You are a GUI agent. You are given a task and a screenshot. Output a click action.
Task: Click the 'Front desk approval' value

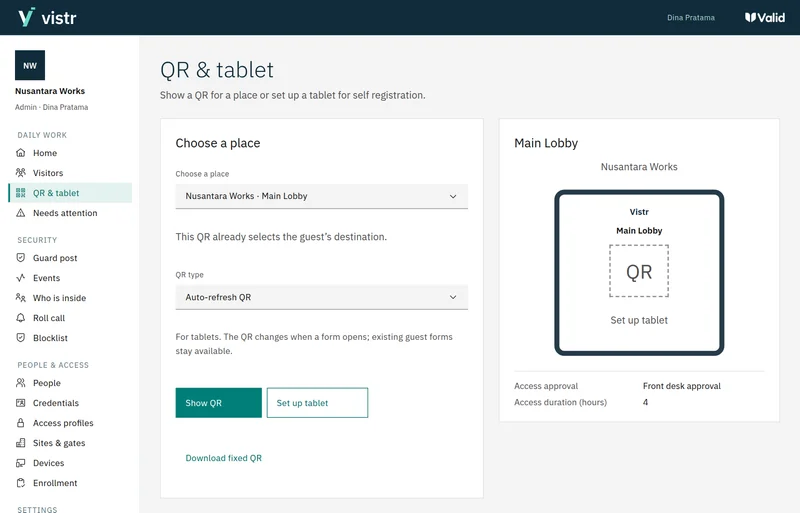click(682, 386)
